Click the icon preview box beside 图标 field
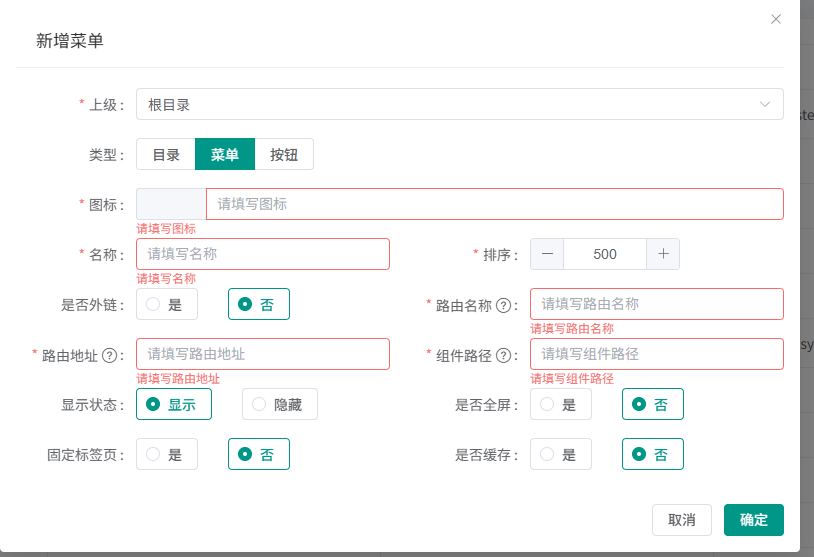This screenshot has height=557, width=814. pos(171,204)
